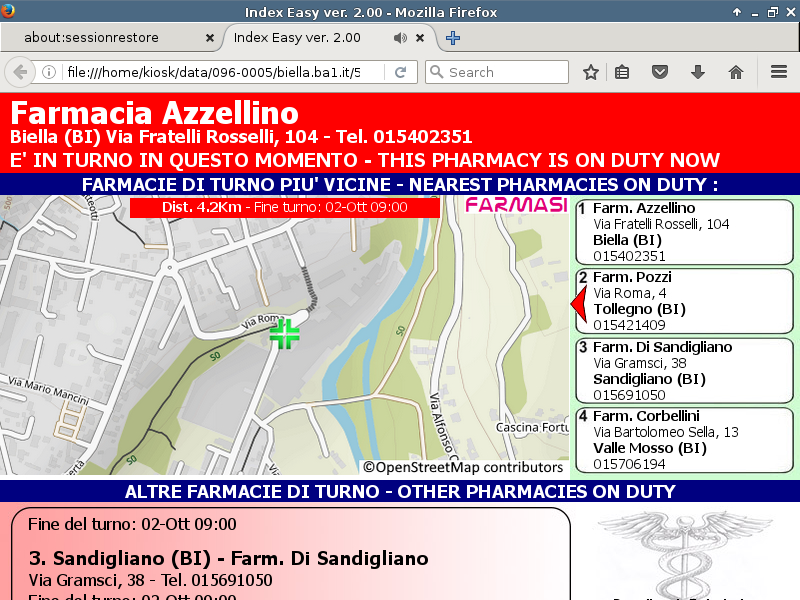This screenshot has height=600, width=800.
Task: Open the bookmarks list icon
Action: click(x=622, y=72)
